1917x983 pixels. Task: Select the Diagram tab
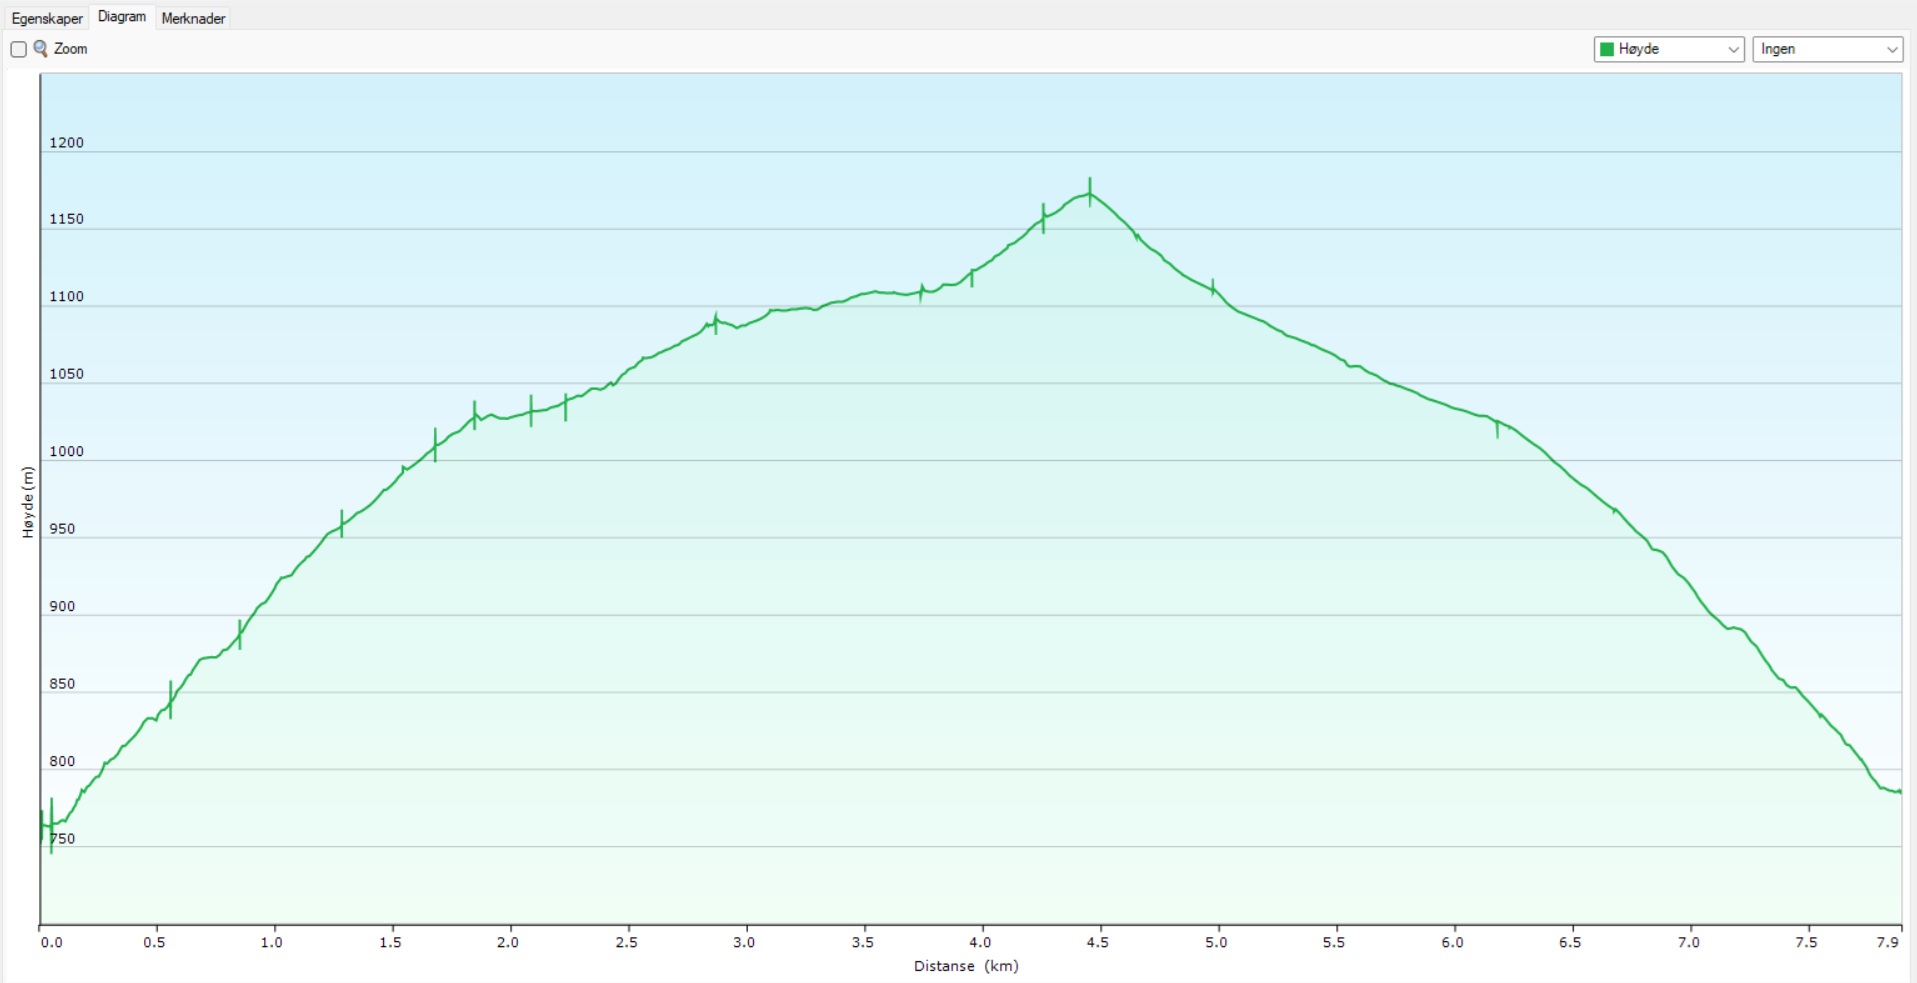point(122,17)
